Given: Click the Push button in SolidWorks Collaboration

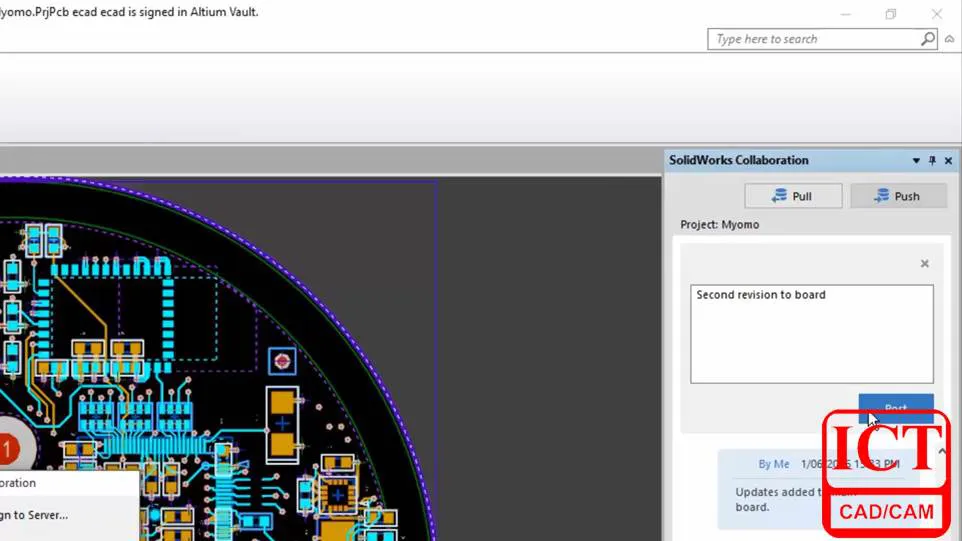Looking at the screenshot, I should [898, 196].
